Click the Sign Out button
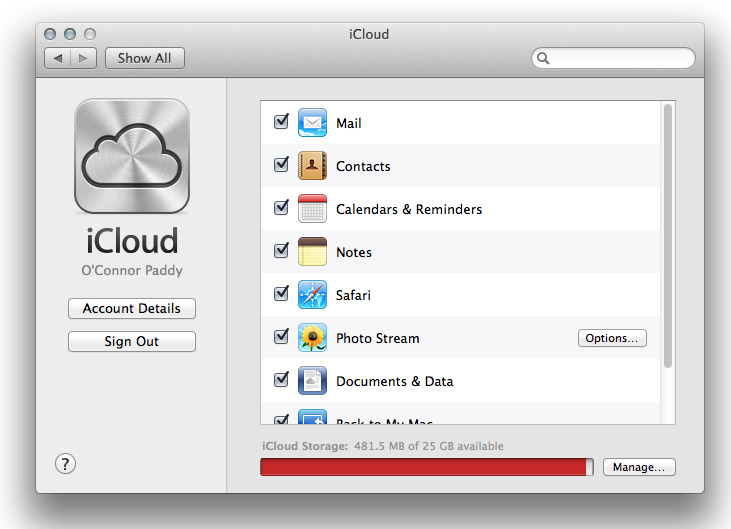Screen dimensions: 731x529 pos(132,341)
